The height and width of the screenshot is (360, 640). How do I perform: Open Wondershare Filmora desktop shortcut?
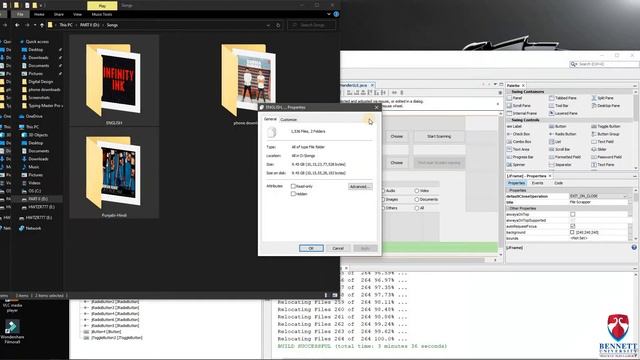[x=12, y=332]
